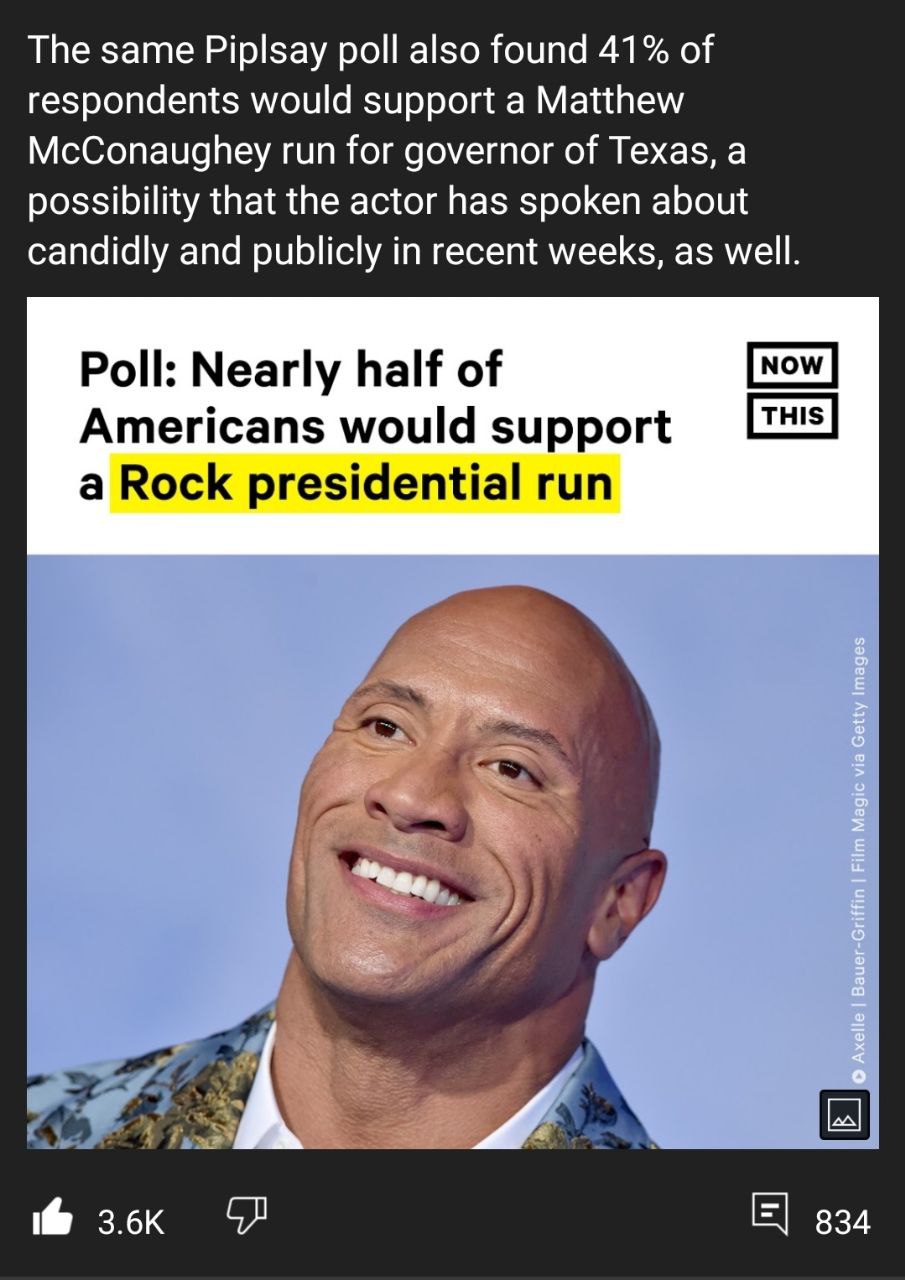The height and width of the screenshot is (1280, 905).
Task: Tap the 834 comment count
Action: (x=842, y=1222)
